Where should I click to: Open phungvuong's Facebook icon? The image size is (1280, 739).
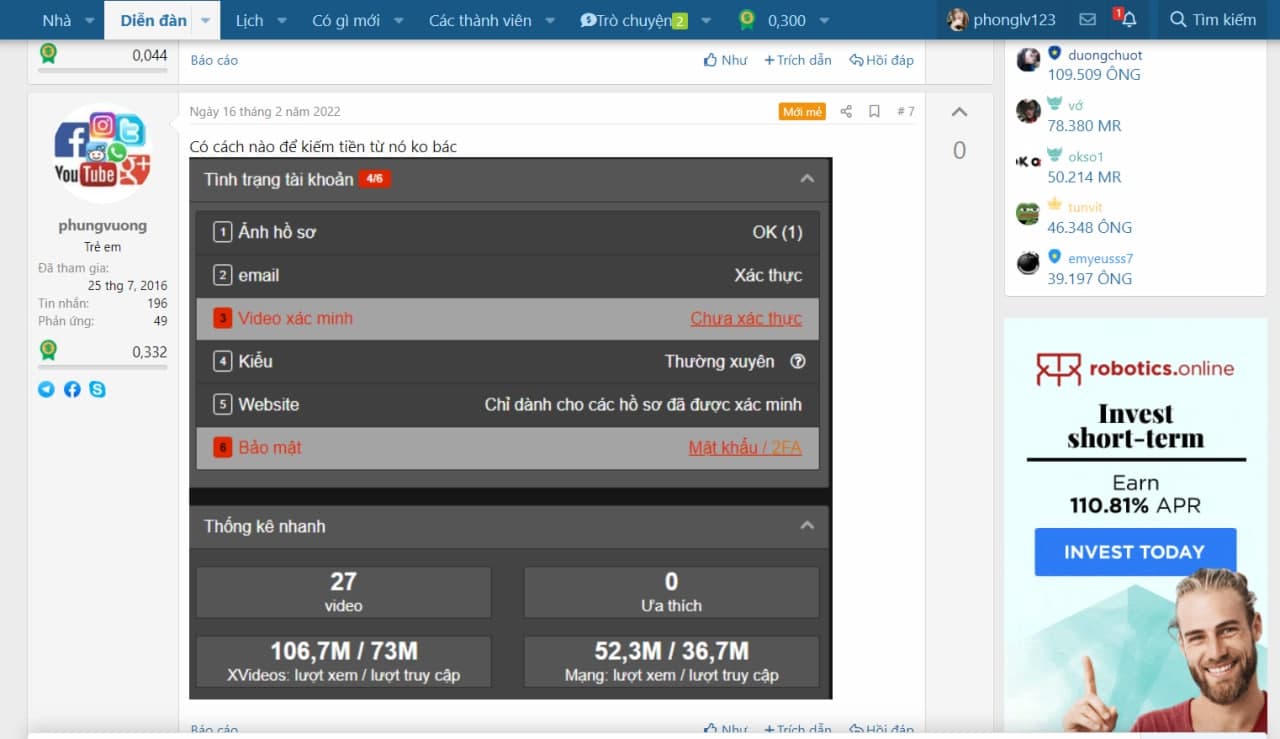click(x=72, y=389)
